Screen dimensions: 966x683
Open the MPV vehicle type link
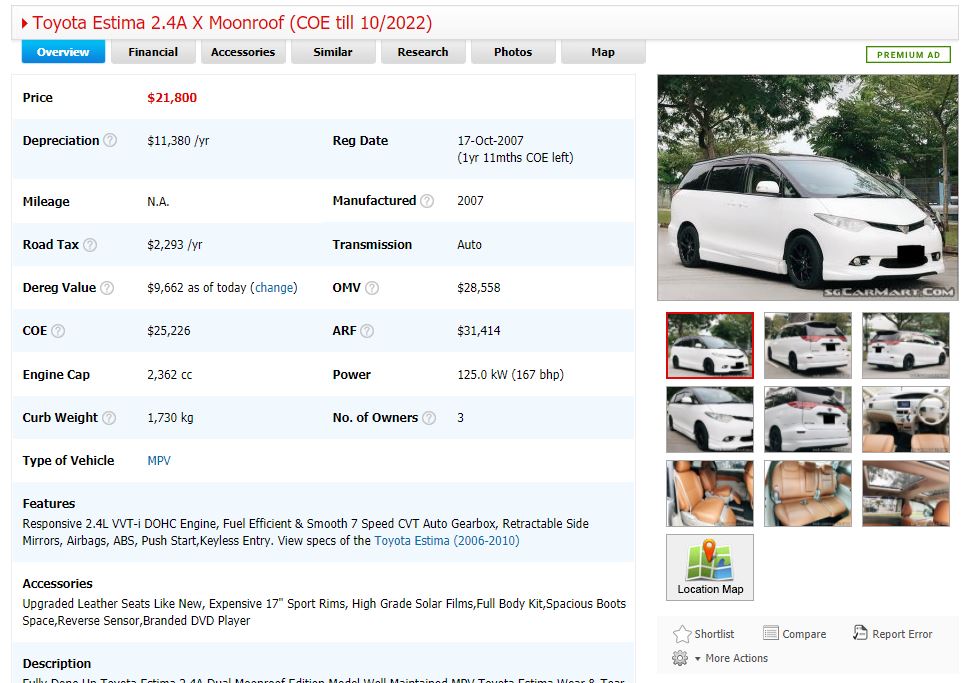pos(159,461)
